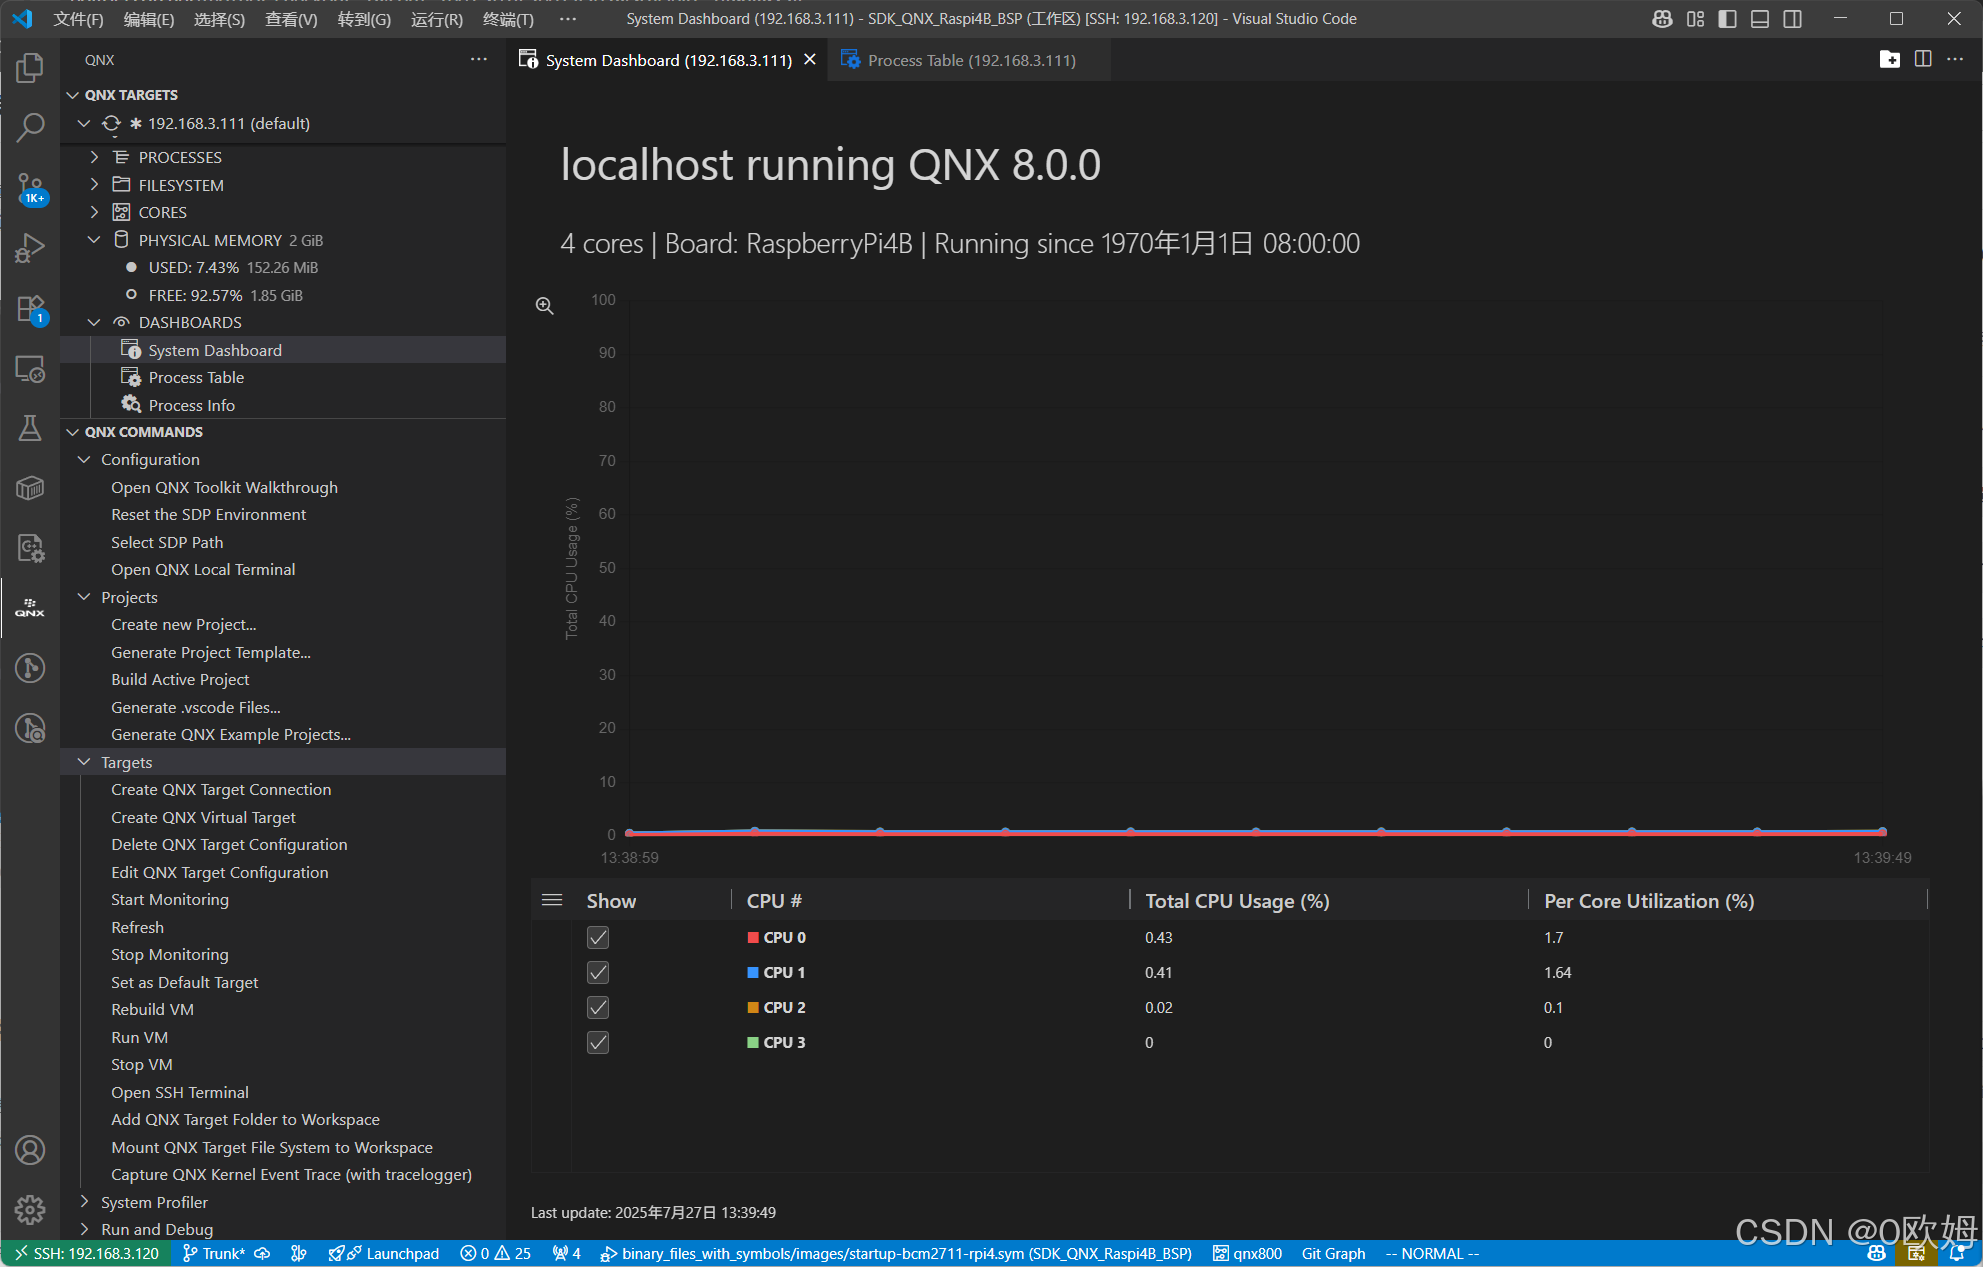Run Open QNX Toolkit Walkthrough command

(224, 487)
